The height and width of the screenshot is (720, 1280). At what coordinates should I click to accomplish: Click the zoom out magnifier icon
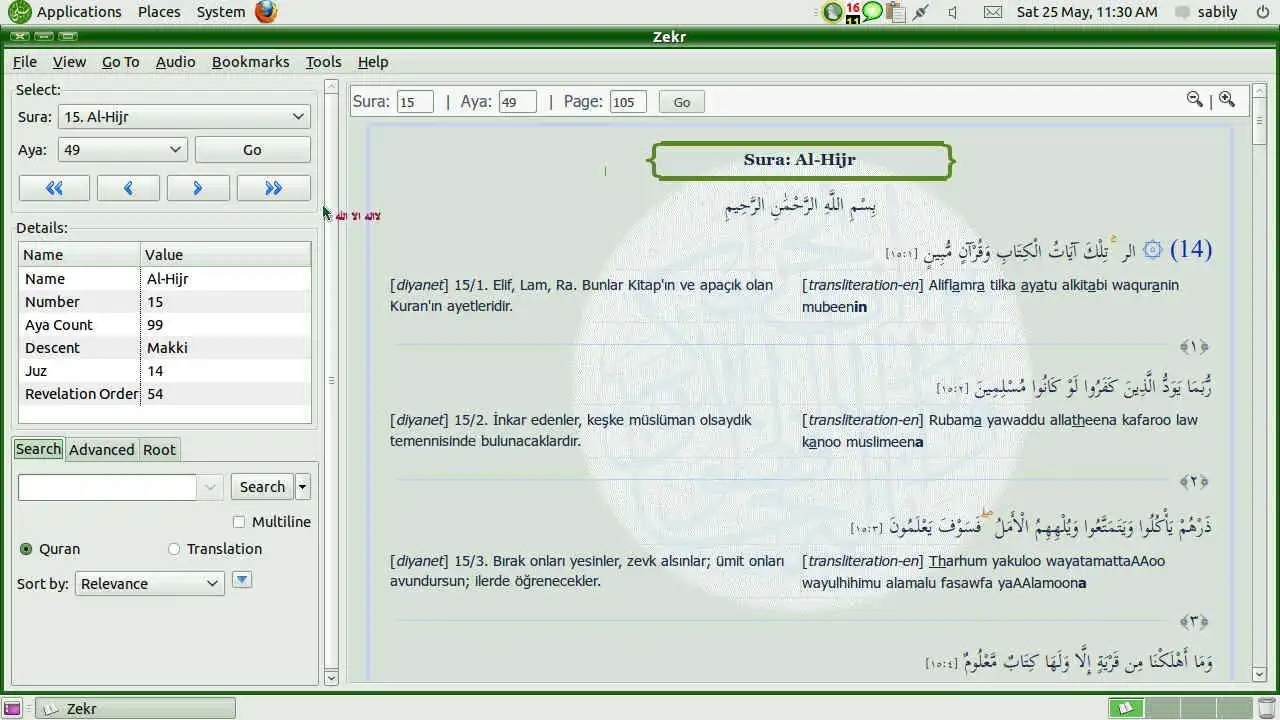coord(1194,99)
